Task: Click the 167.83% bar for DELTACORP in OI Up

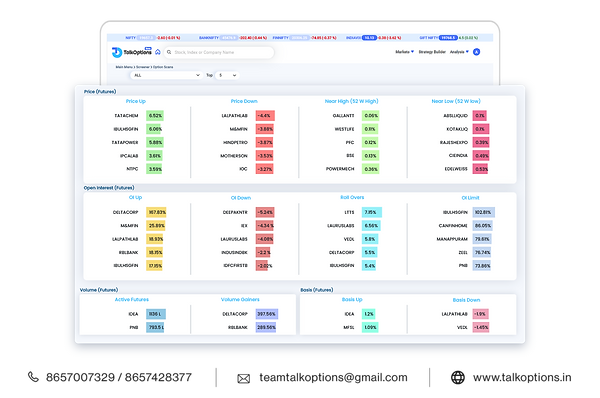Action: pos(156,212)
